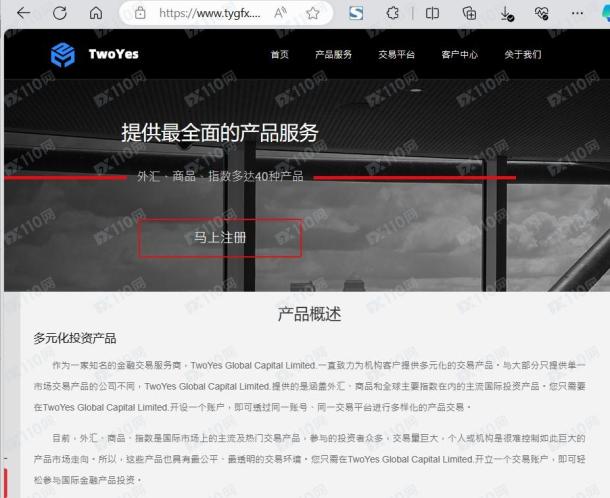
Task: Open browser essentials heart icon
Action: click(x=542, y=14)
